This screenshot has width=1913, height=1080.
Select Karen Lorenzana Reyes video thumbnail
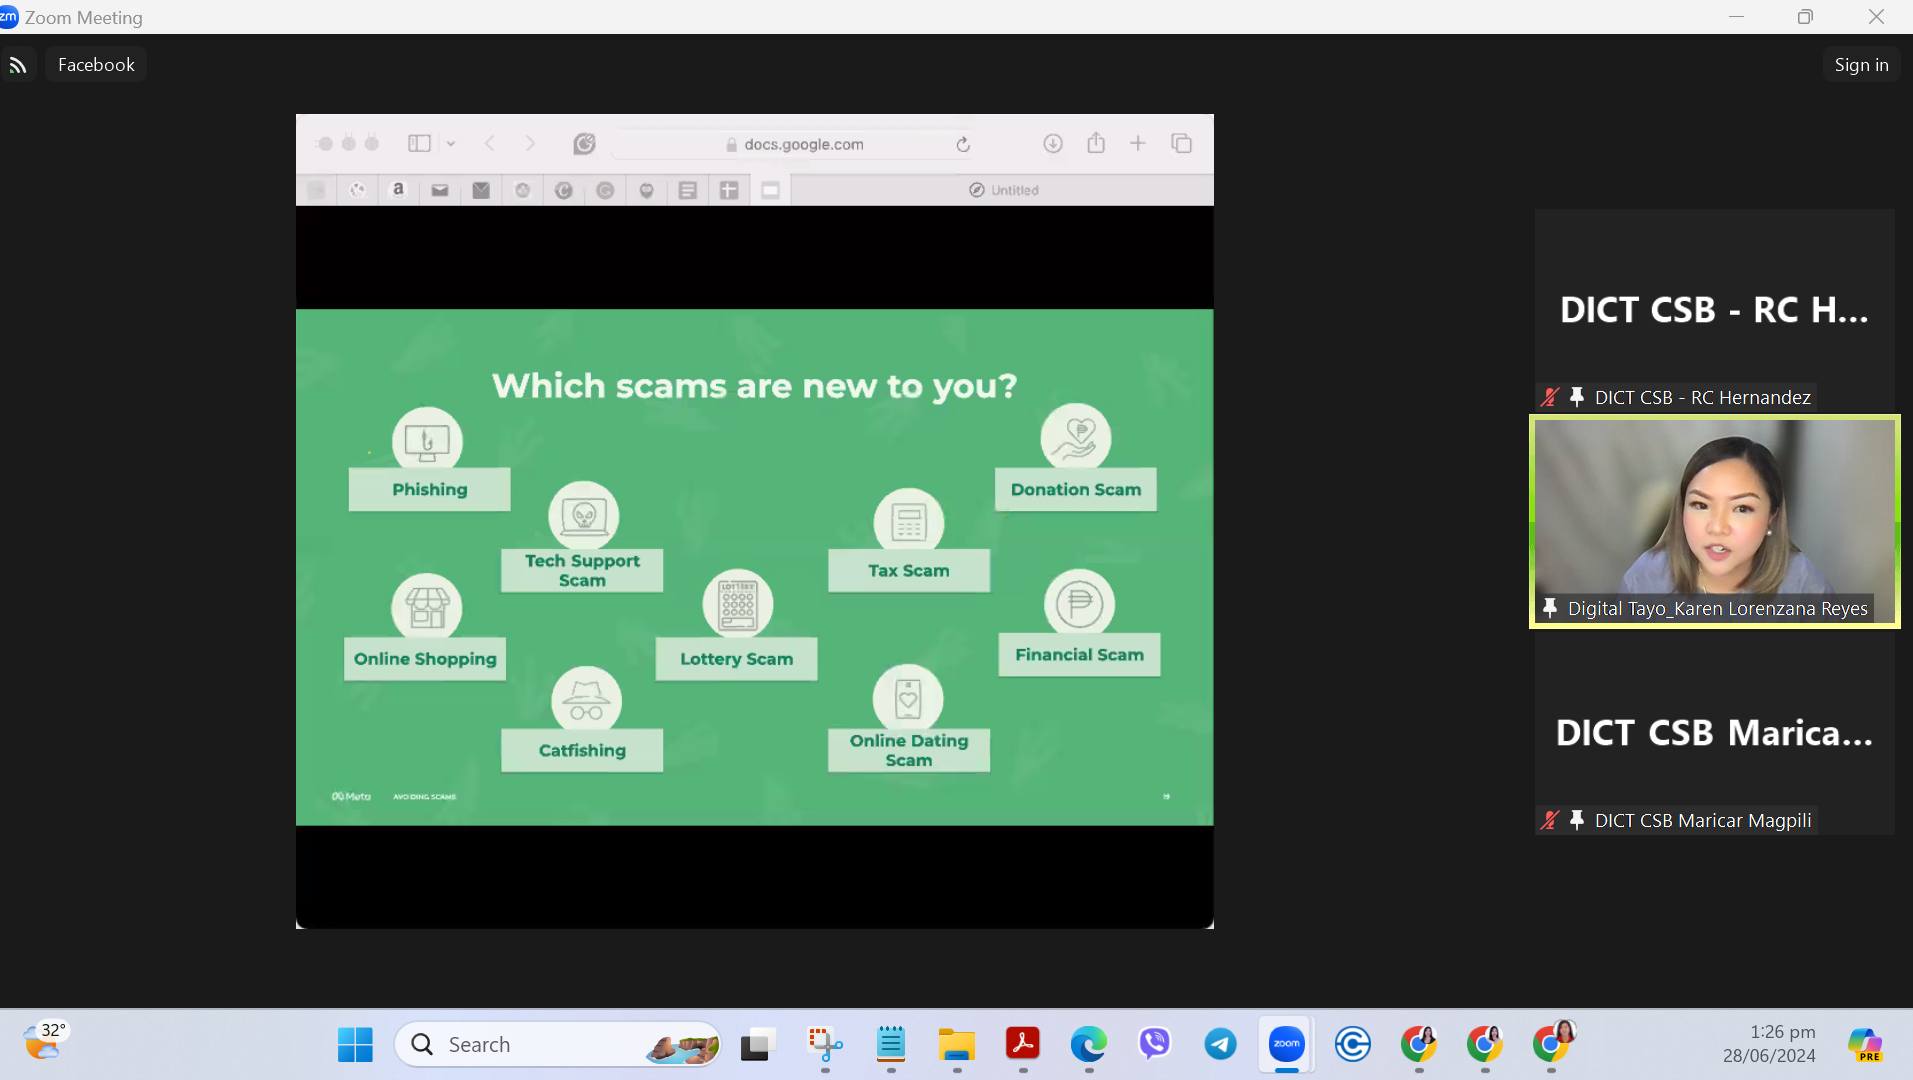coord(1714,521)
